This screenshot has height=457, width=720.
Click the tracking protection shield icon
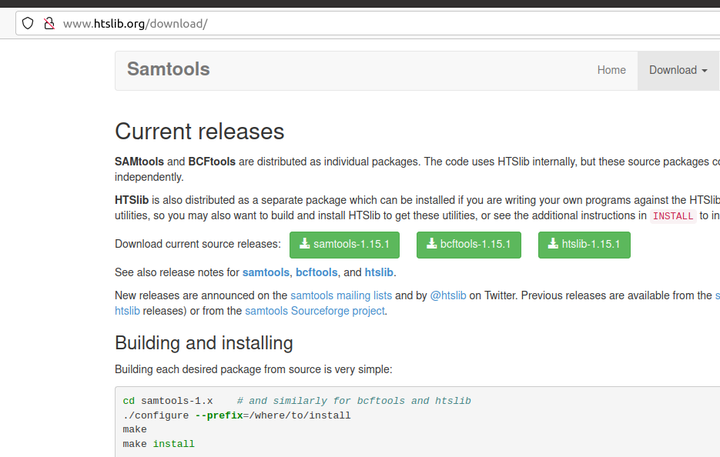tap(28, 23)
